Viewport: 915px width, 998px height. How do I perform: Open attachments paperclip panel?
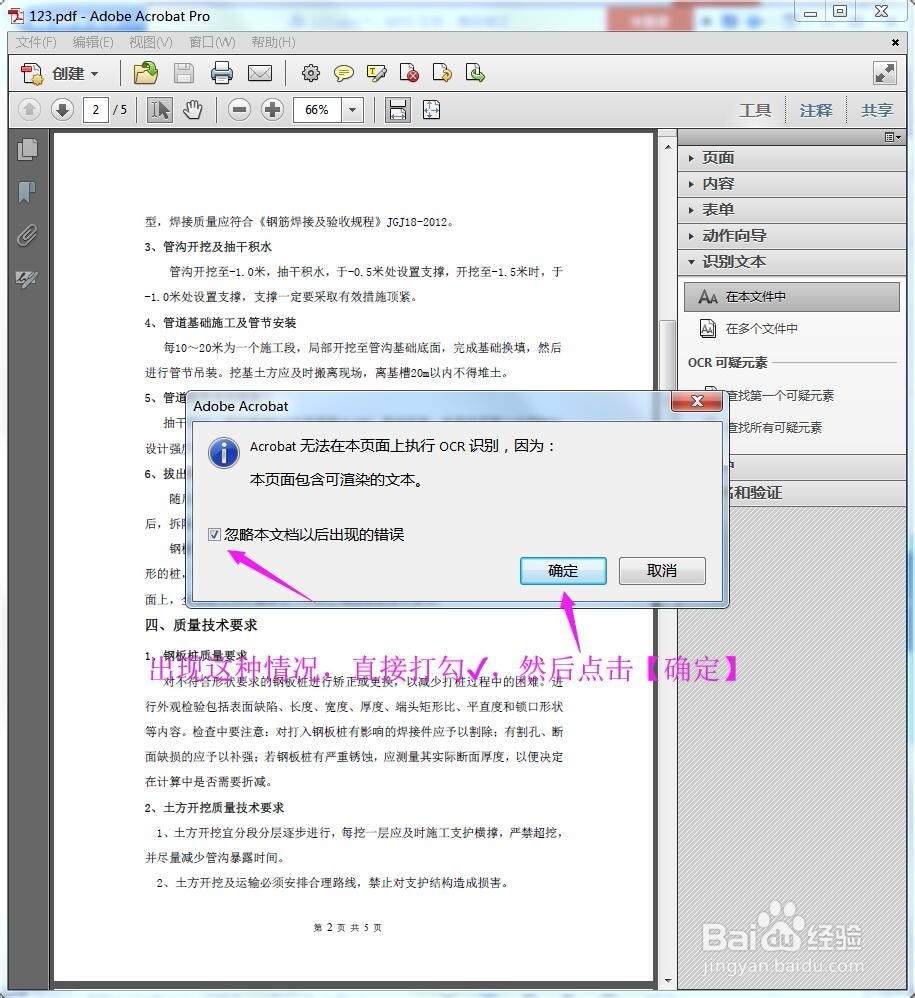(27, 235)
